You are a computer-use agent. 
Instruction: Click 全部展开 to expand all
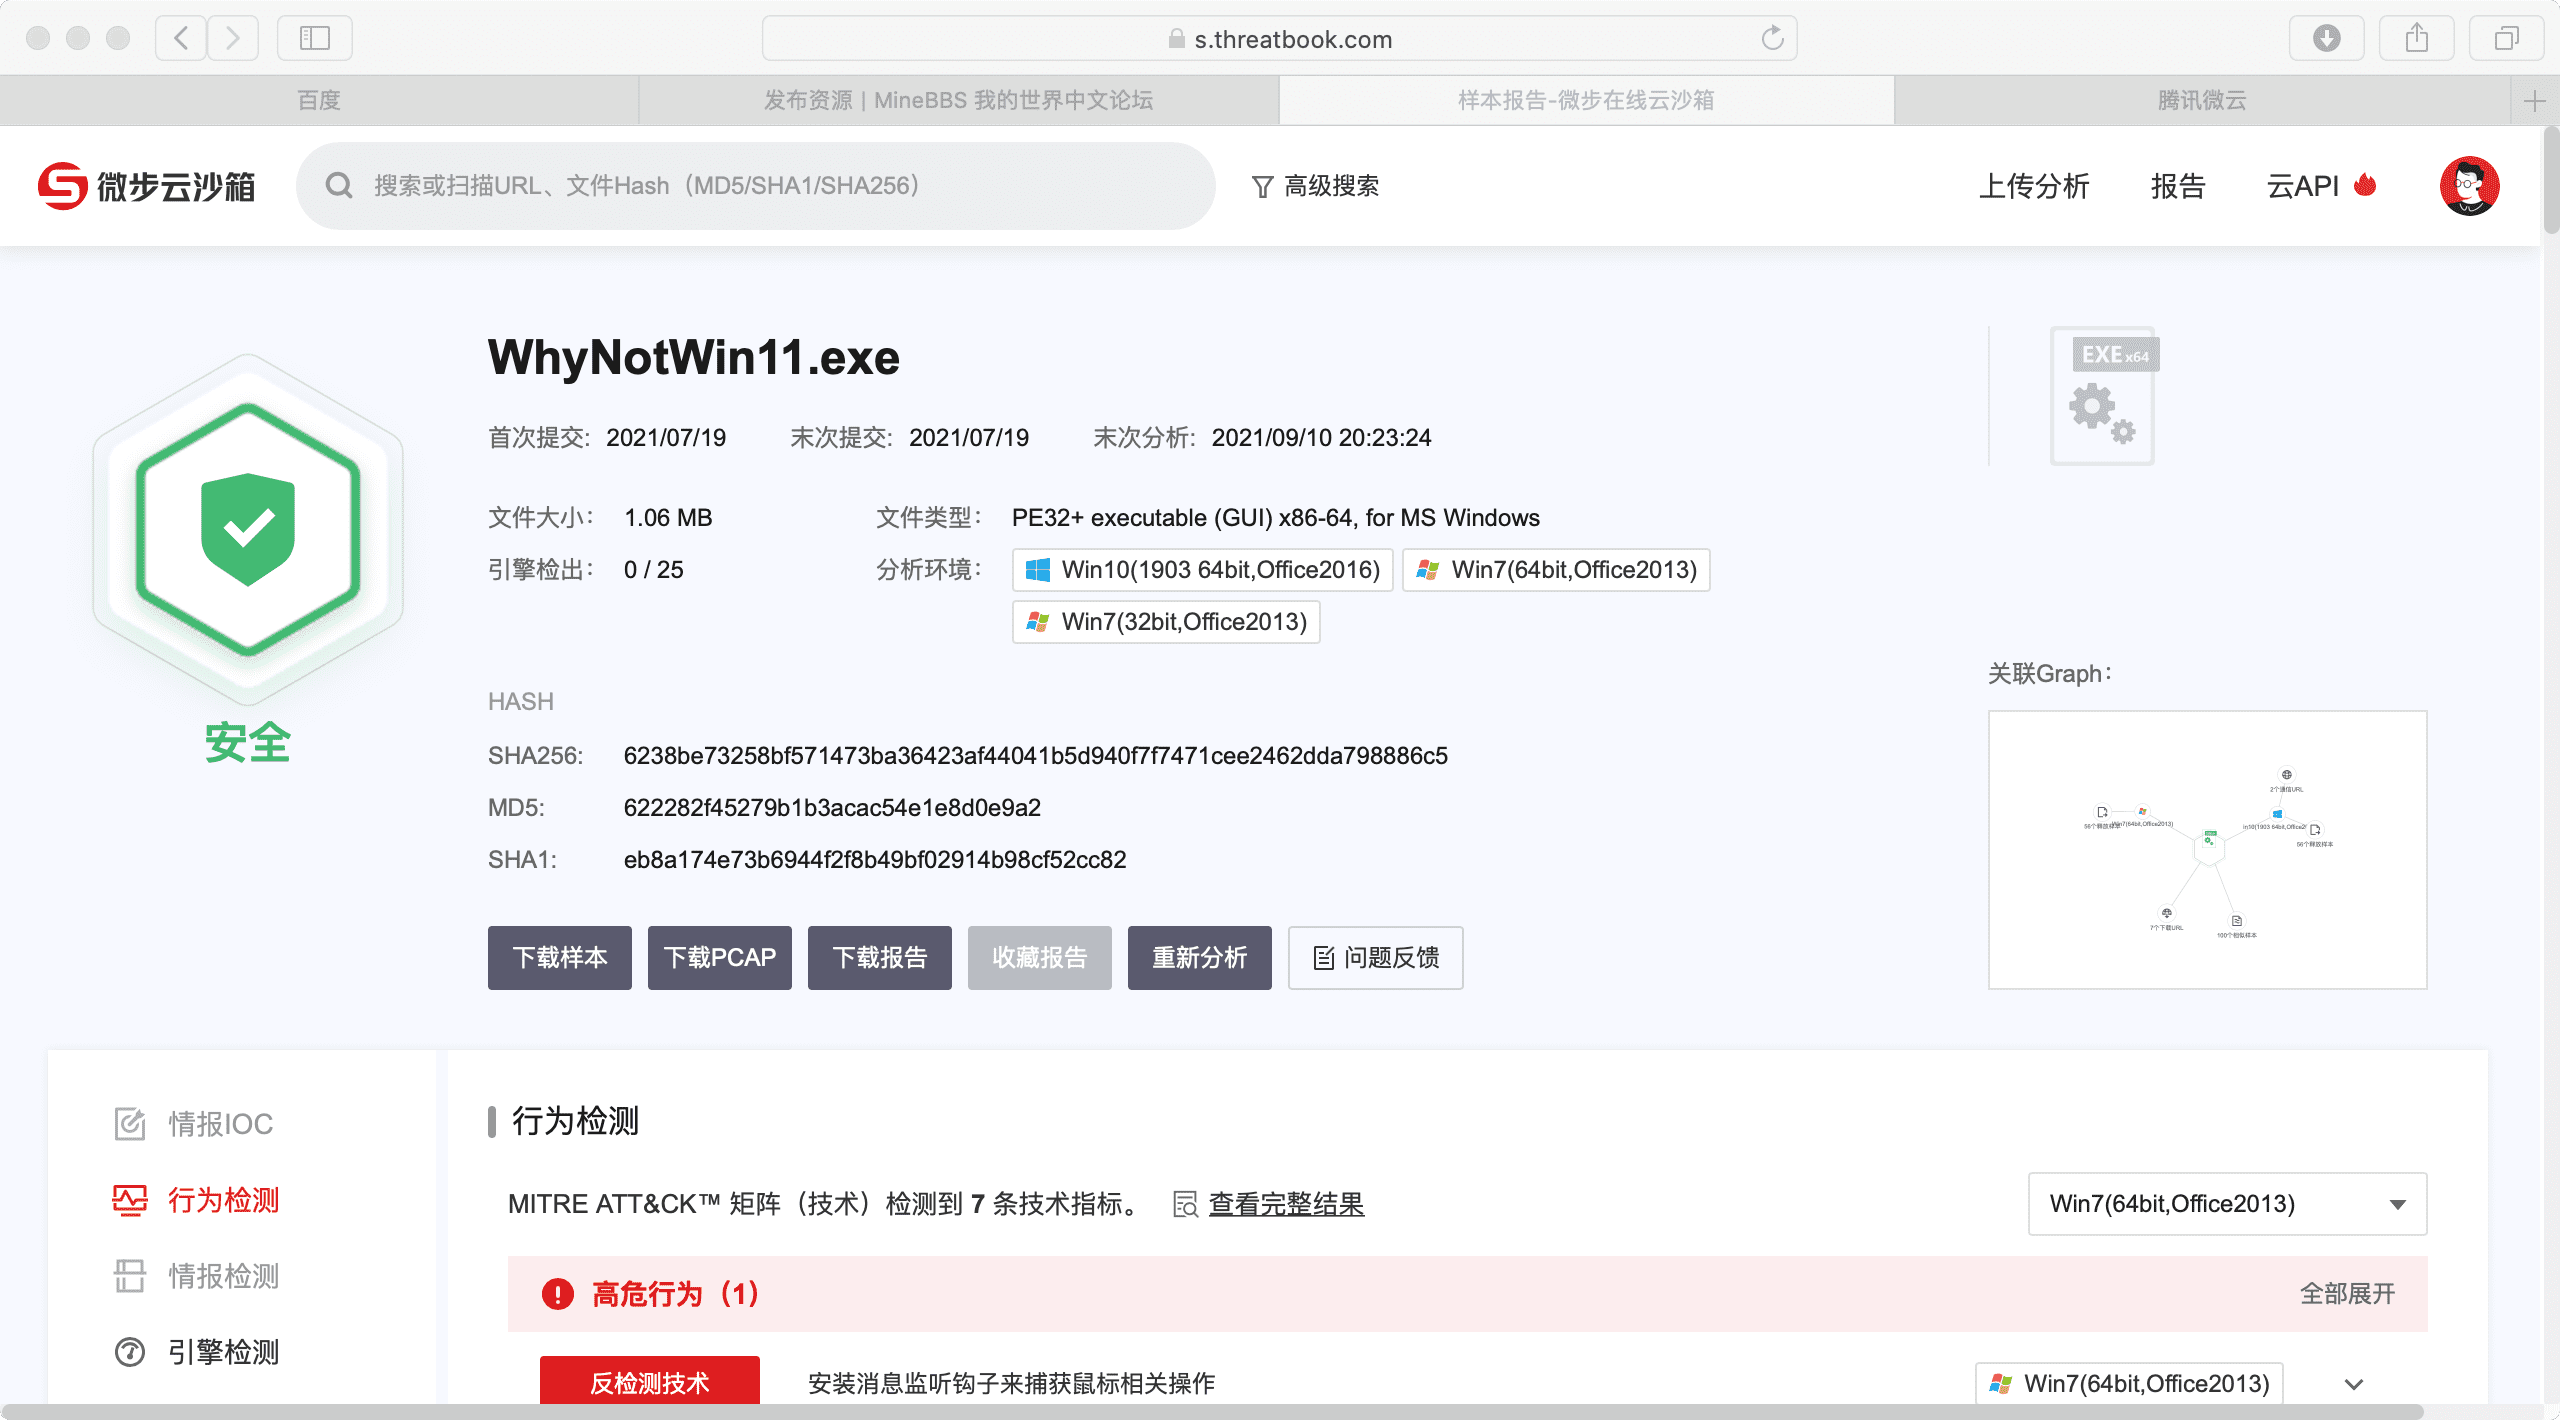click(2347, 1294)
